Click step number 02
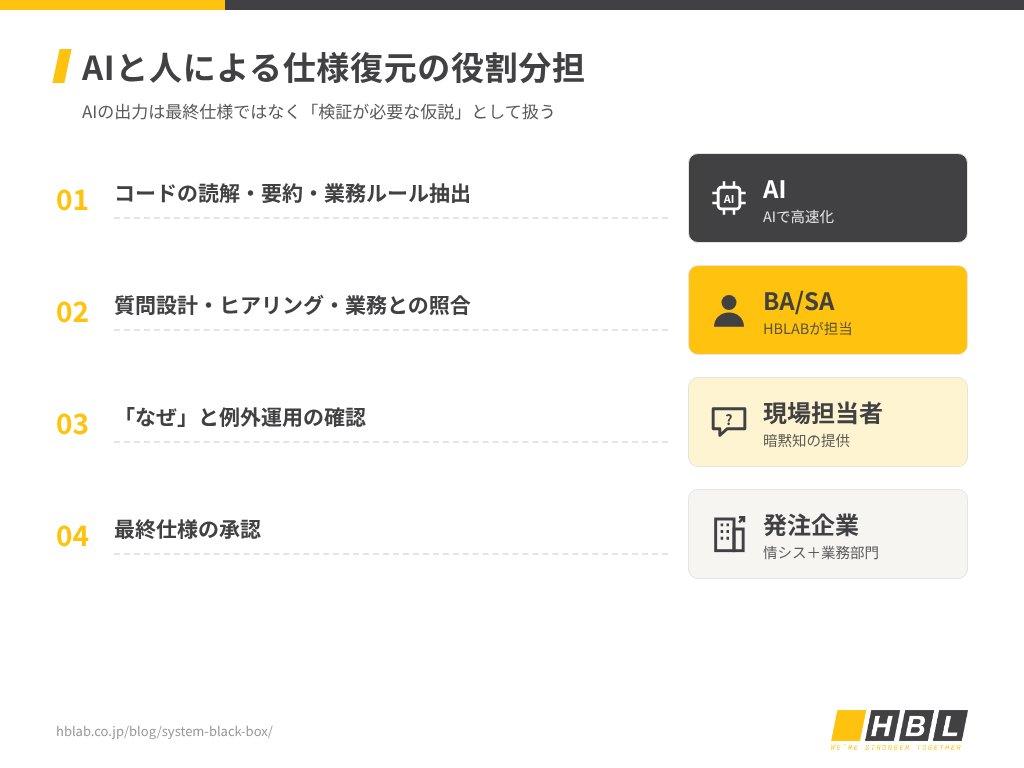Image resolution: width=1024 pixels, height=768 pixels. click(x=72, y=312)
